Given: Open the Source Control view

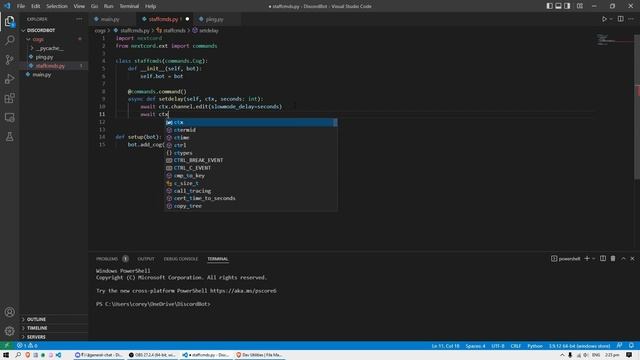Looking at the screenshot, I should (9, 60).
